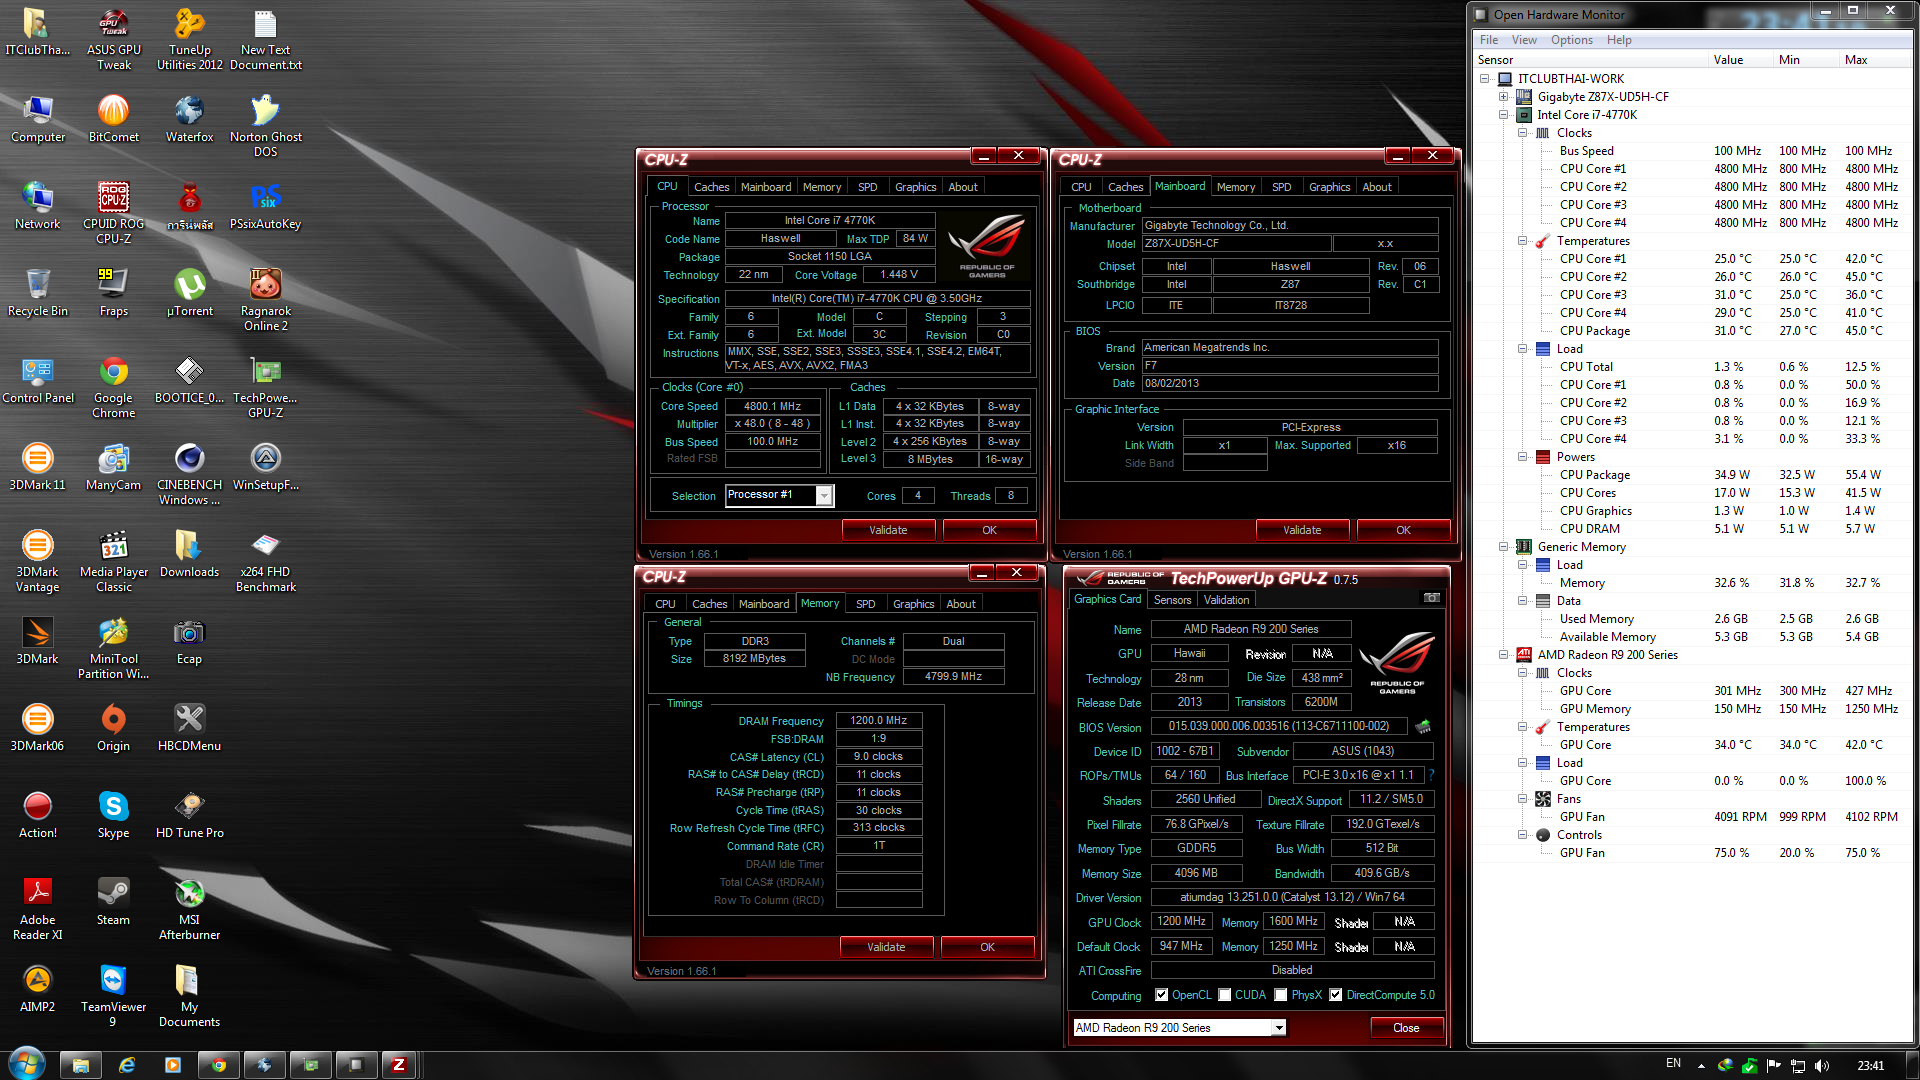This screenshot has height=1080, width=1920.
Task: Click the Bus Interface question mark icon
Action: pos(1431,775)
